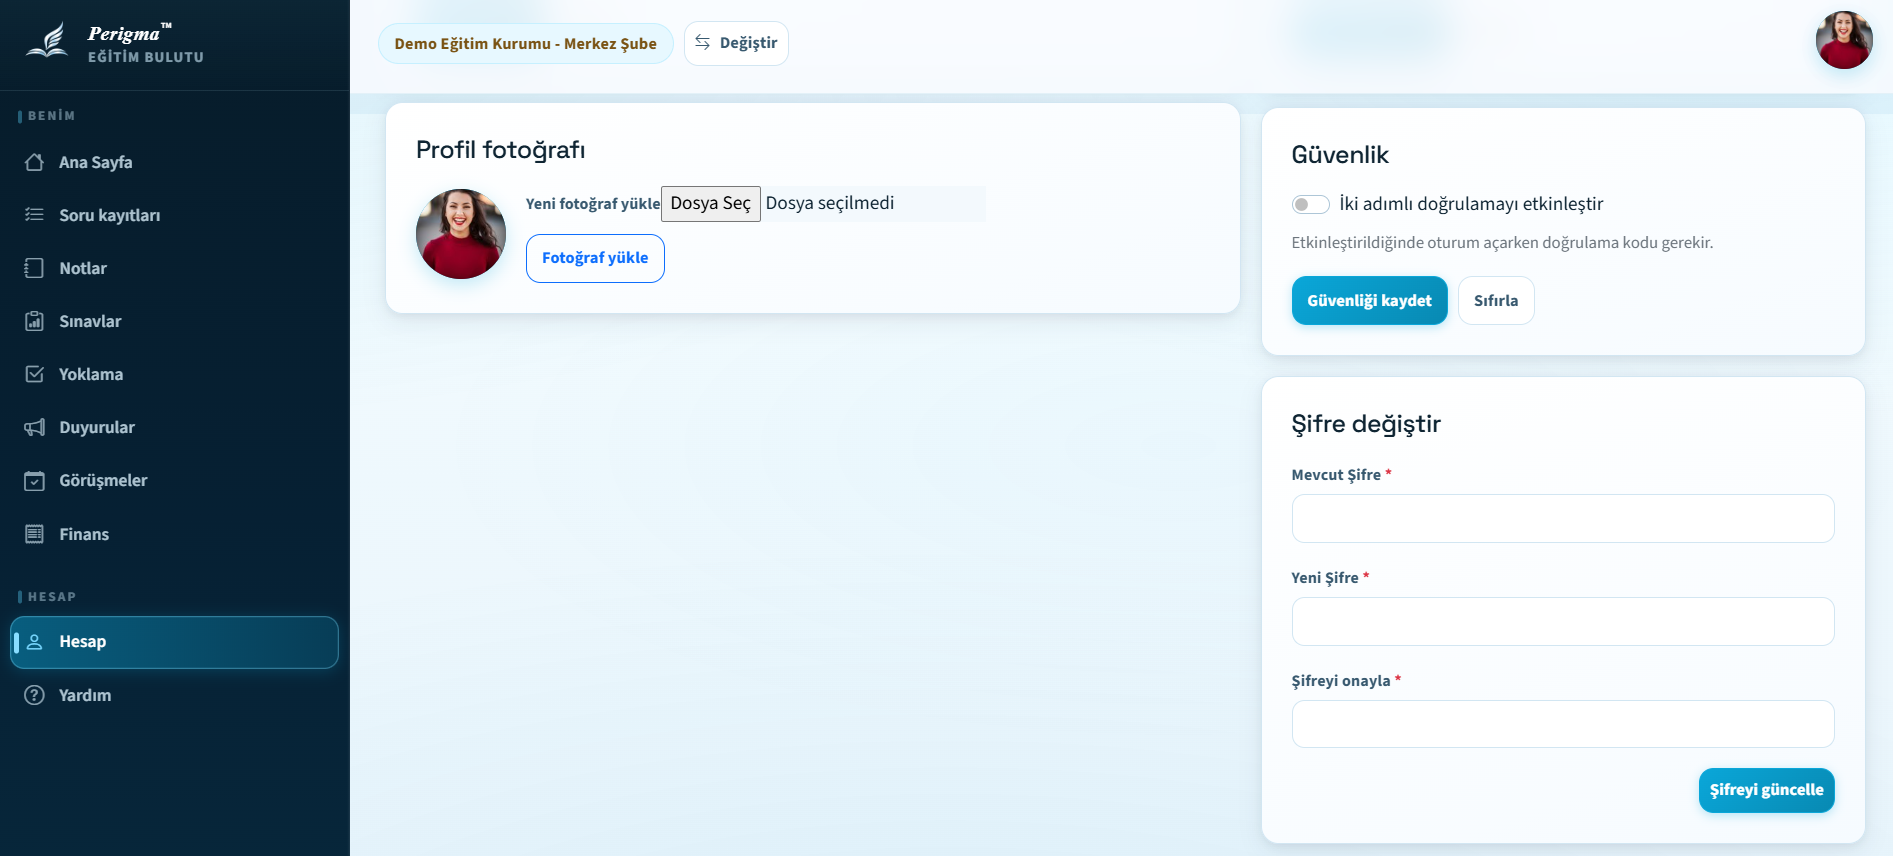This screenshot has height=856, width=1893.
Task: Click the Ana Sayfa home icon
Action: [x=35, y=162]
